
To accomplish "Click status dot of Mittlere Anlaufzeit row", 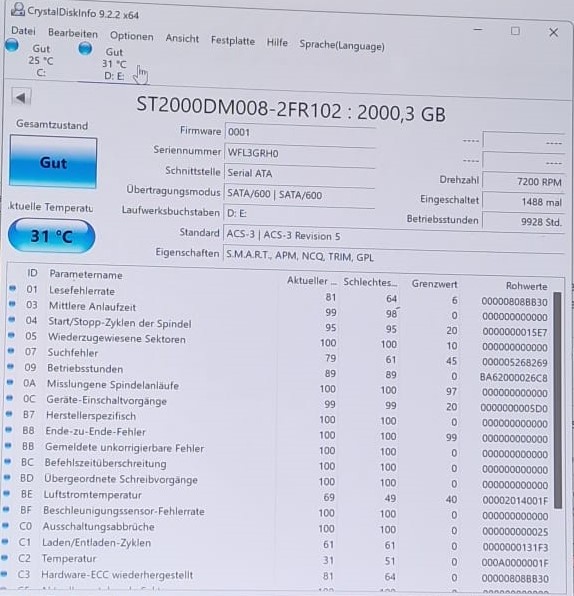I will point(12,304).
